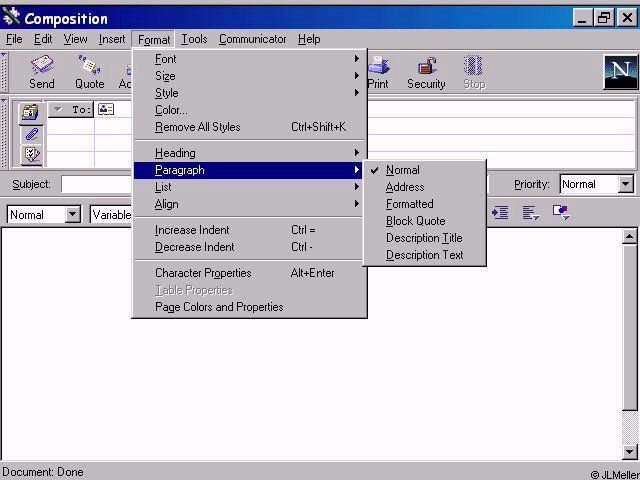Image resolution: width=640 pixels, height=480 pixels.
Task: Expand the Font submenu
Action: pyautogui.click(x=249, y=59)
